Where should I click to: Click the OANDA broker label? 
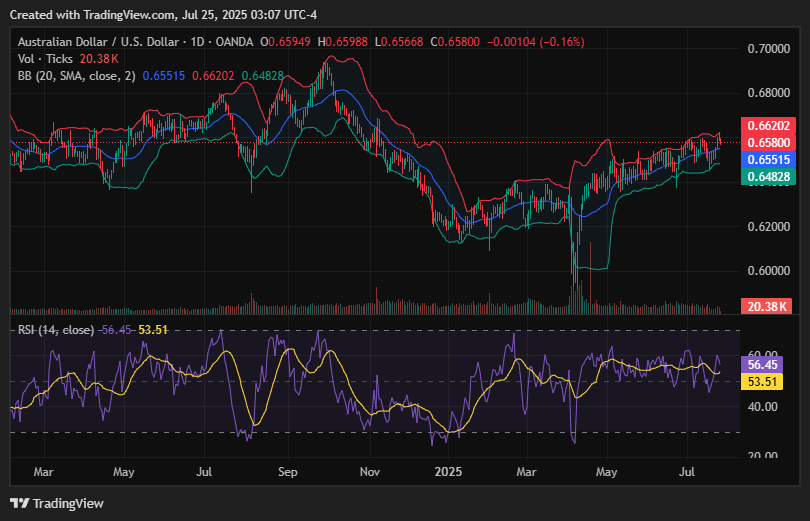(234, 42)
